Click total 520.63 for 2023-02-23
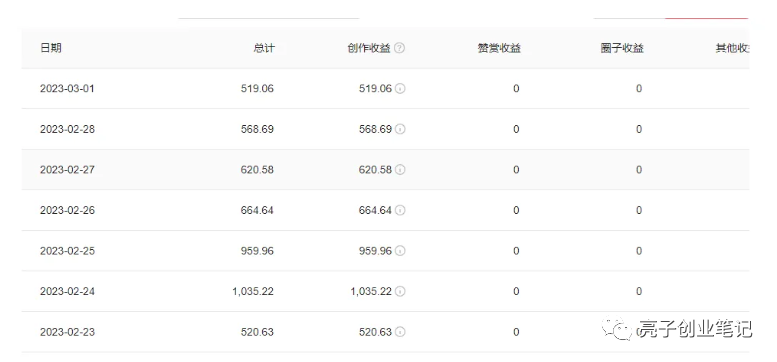 tap(257, 332)
